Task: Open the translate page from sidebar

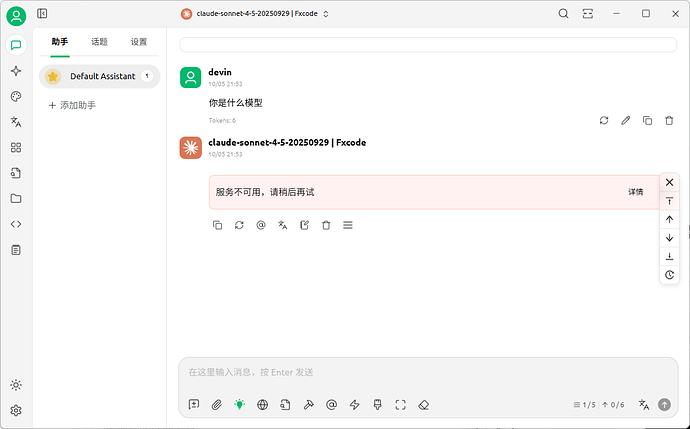Action: (x=16, y=122)
